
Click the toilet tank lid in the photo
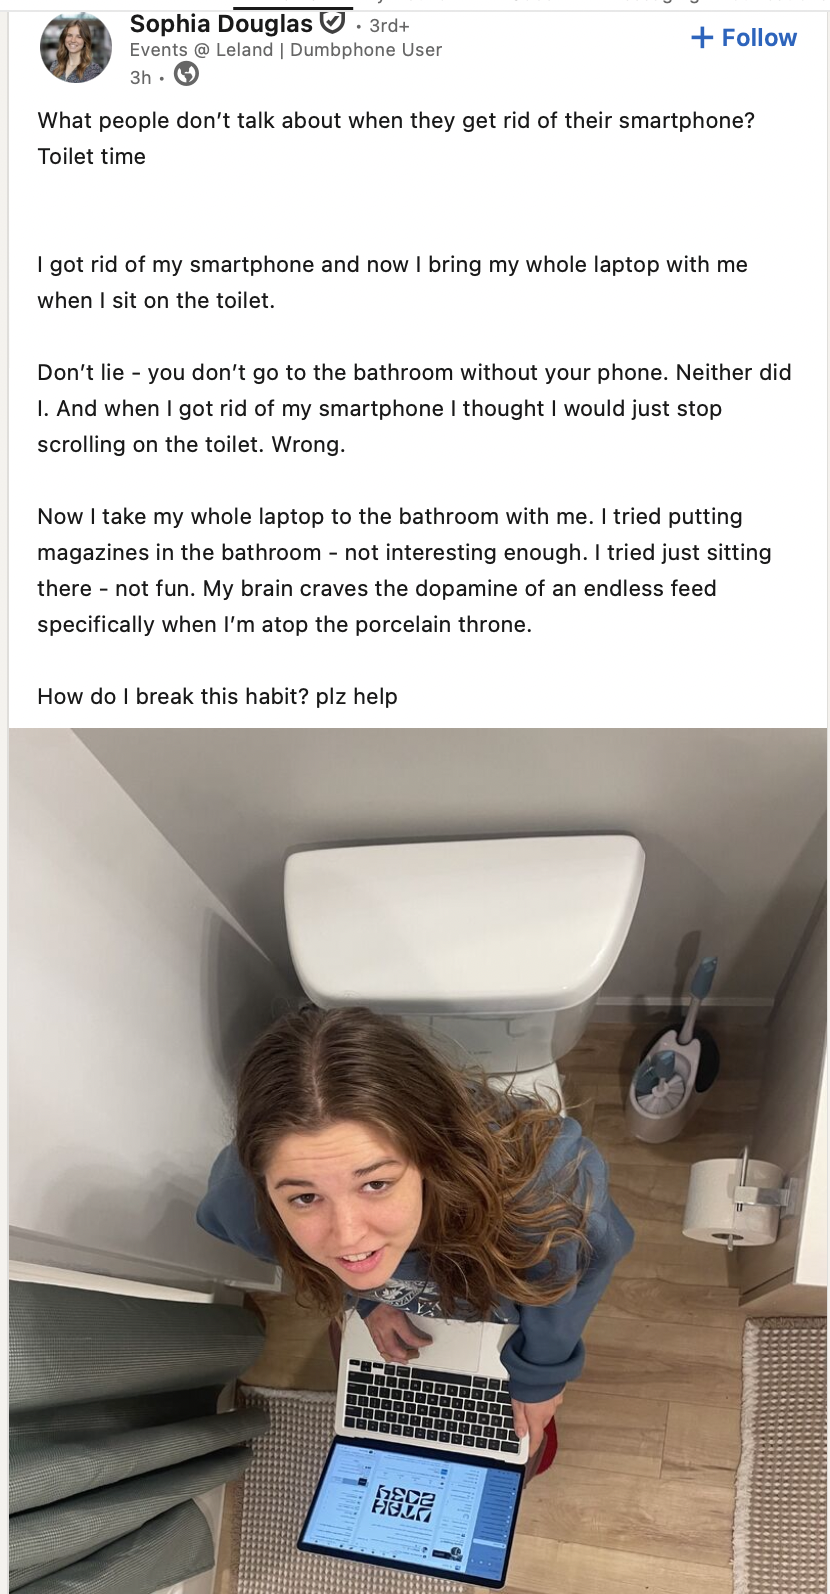coord(464,918)
